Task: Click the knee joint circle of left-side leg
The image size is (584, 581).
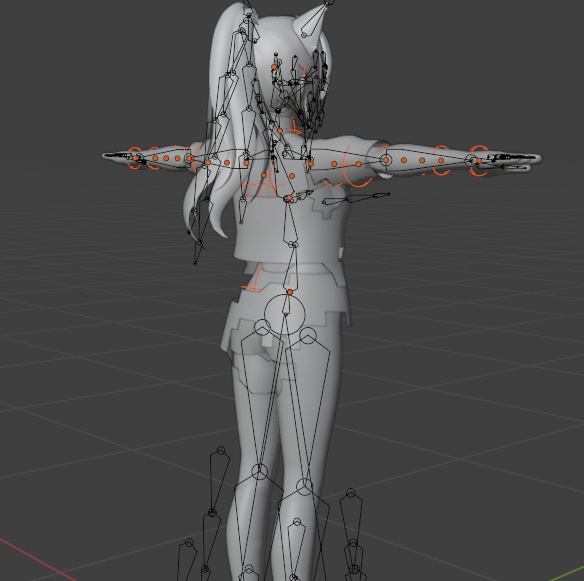Action: pos(260,472)
